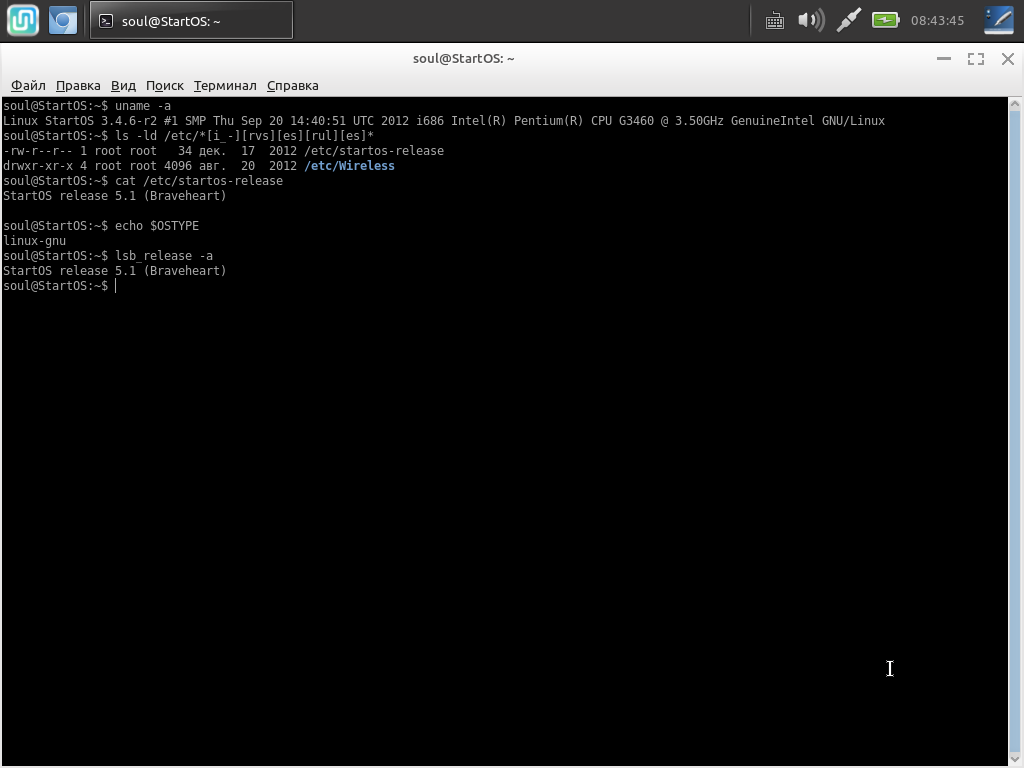Minimize the terminal window
This screenshot has width=1024, height=768.
tap(944, 59)
